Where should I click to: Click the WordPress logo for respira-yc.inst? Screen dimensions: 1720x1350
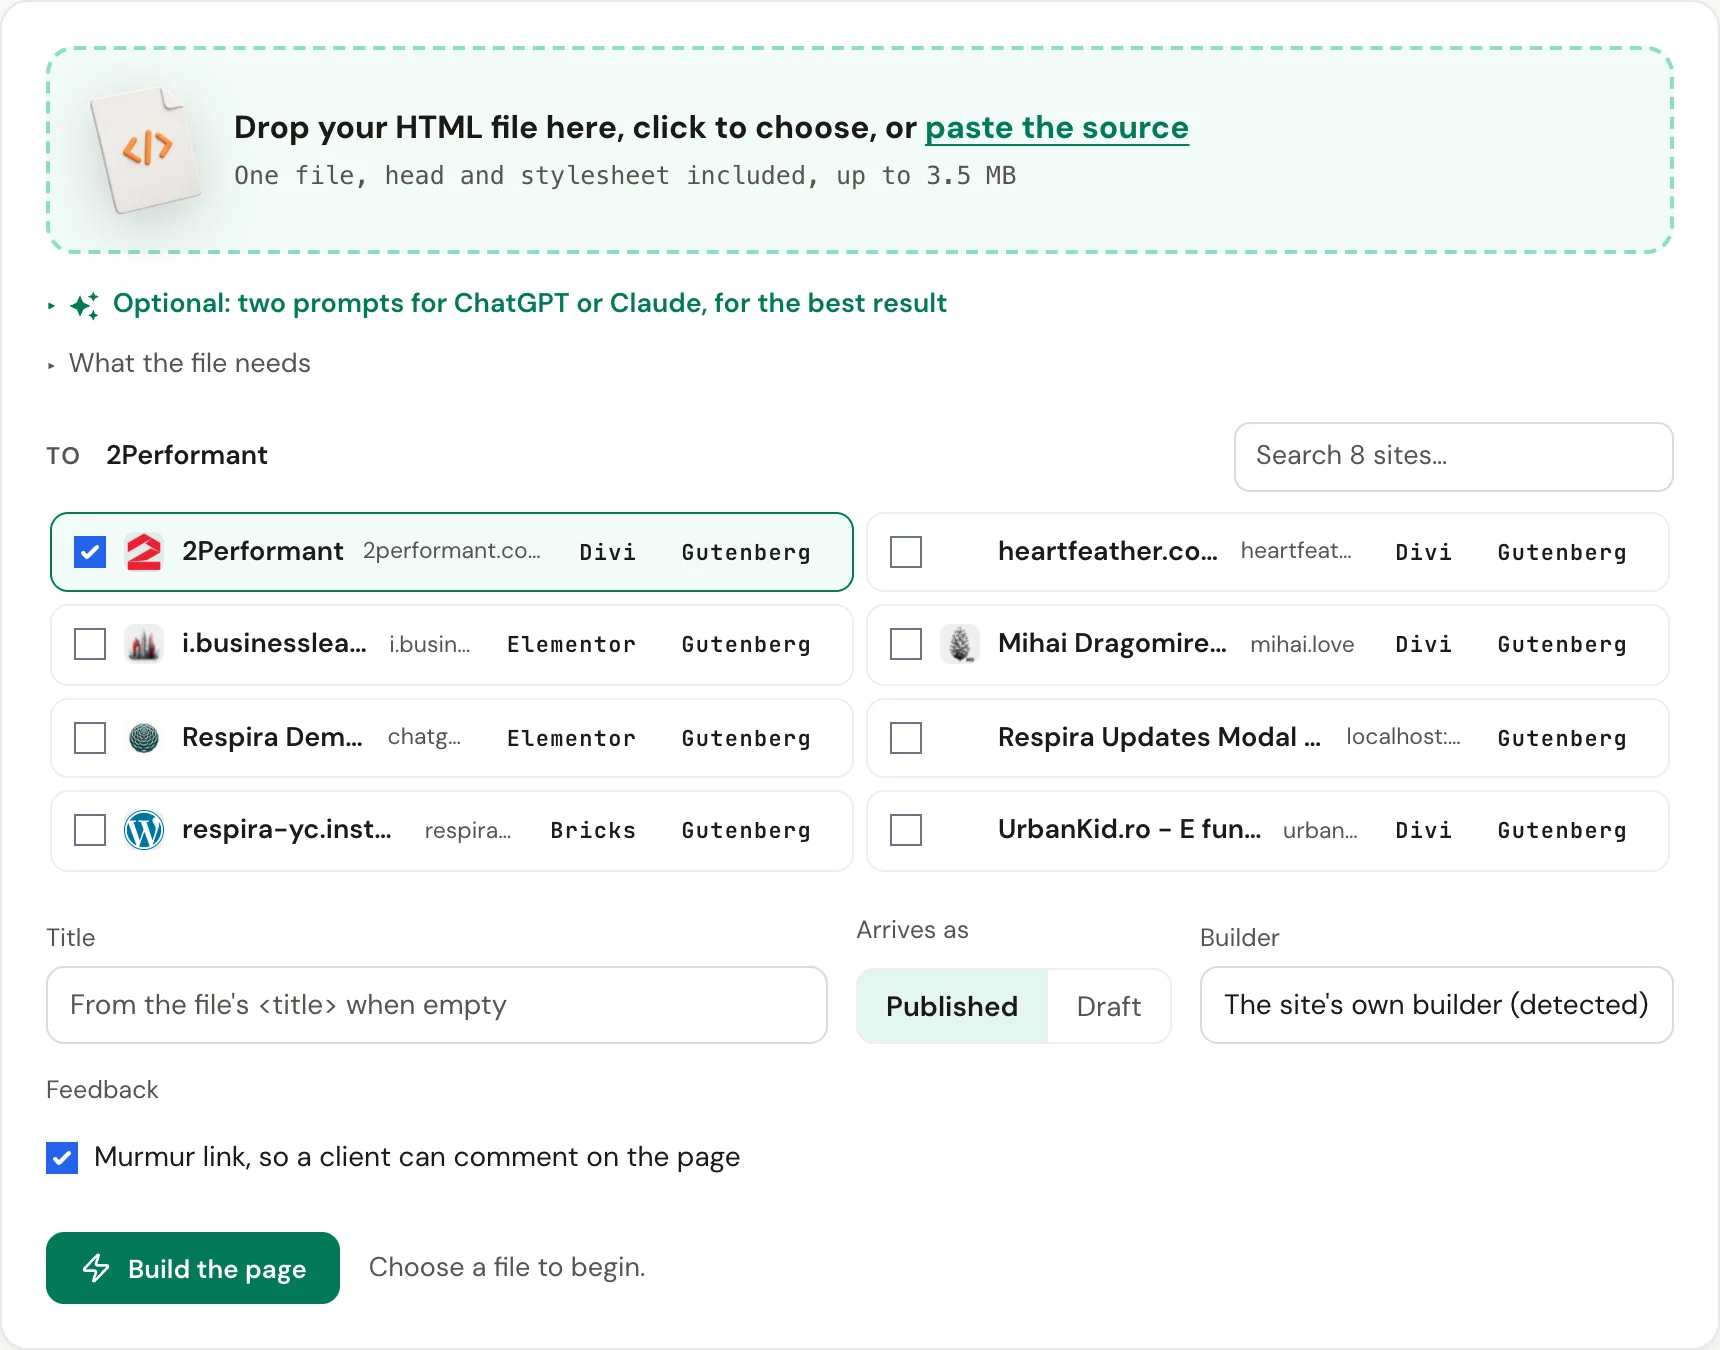pos(144,830)
